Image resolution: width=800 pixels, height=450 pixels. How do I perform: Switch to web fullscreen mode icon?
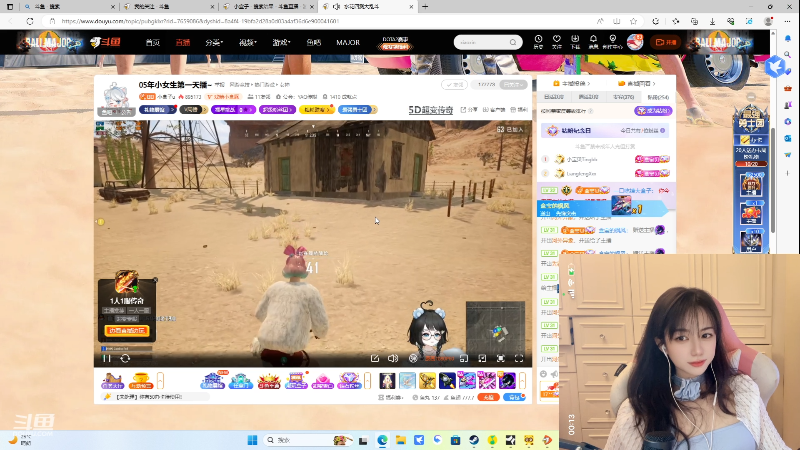pos(501,359)
